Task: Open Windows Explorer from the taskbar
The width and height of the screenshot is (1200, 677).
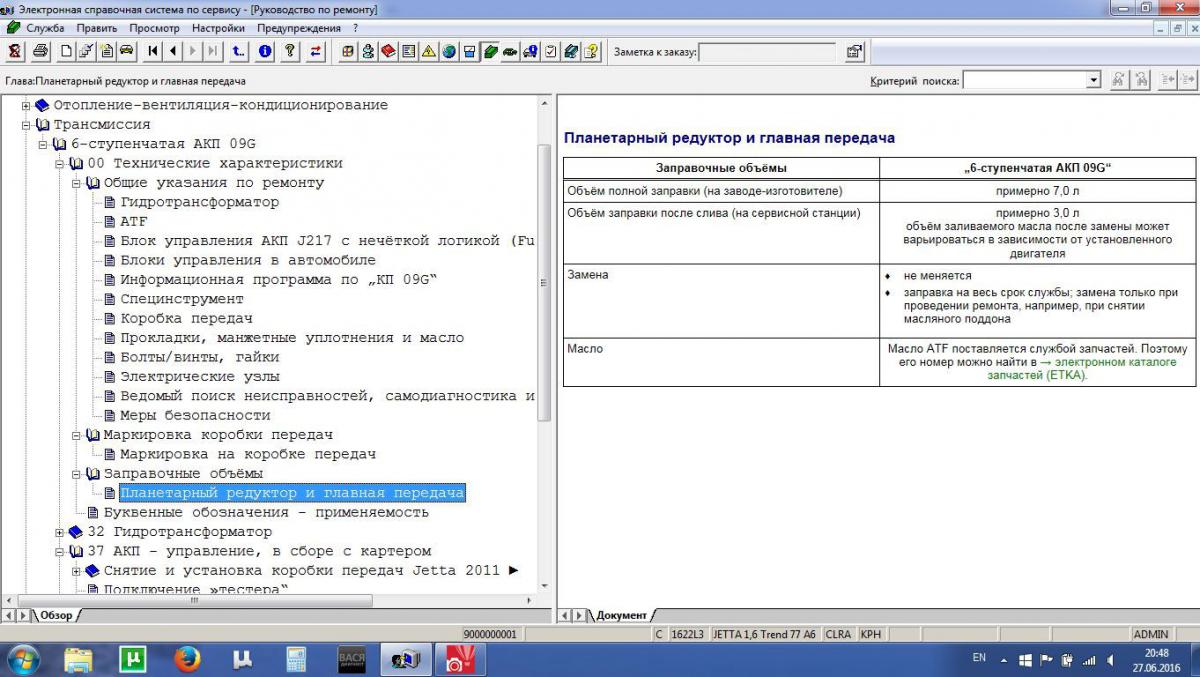Action: point(78,659)
